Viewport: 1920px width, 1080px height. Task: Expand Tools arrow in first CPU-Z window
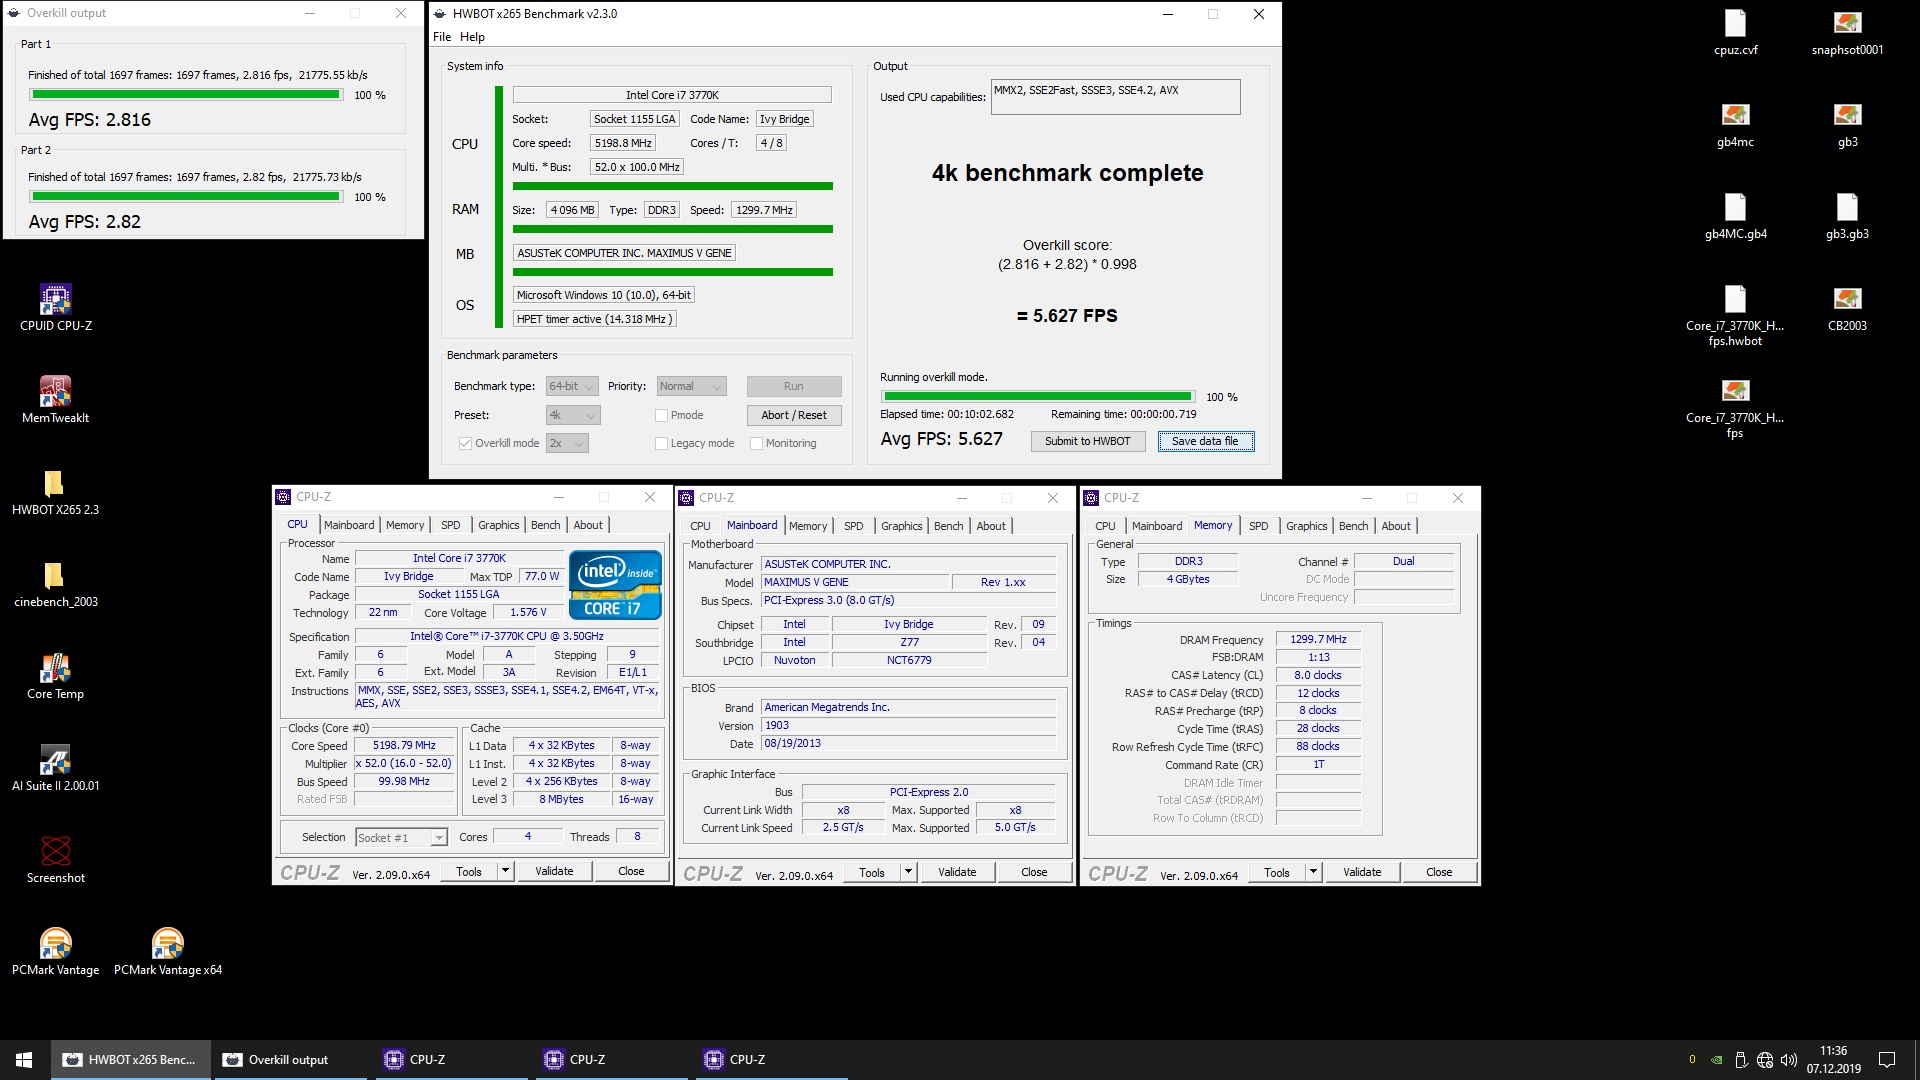coord(505,871)
